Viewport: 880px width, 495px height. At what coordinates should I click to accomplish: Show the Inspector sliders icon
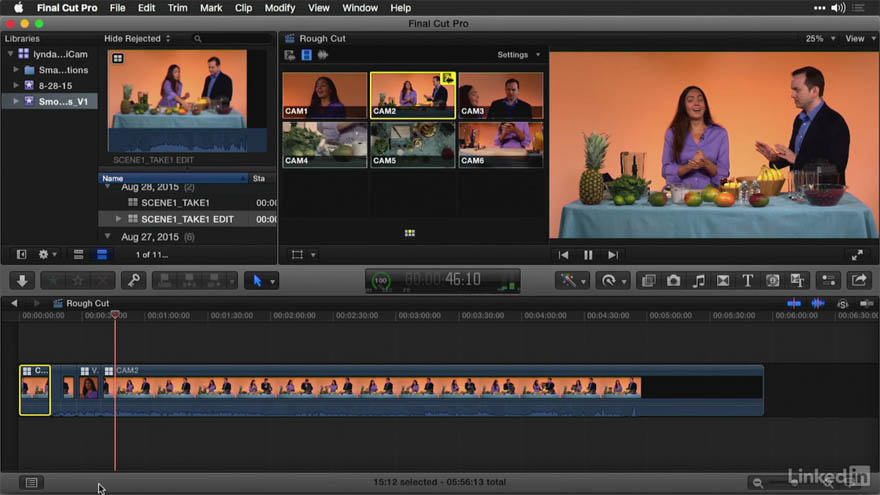(x=829, y=280)
